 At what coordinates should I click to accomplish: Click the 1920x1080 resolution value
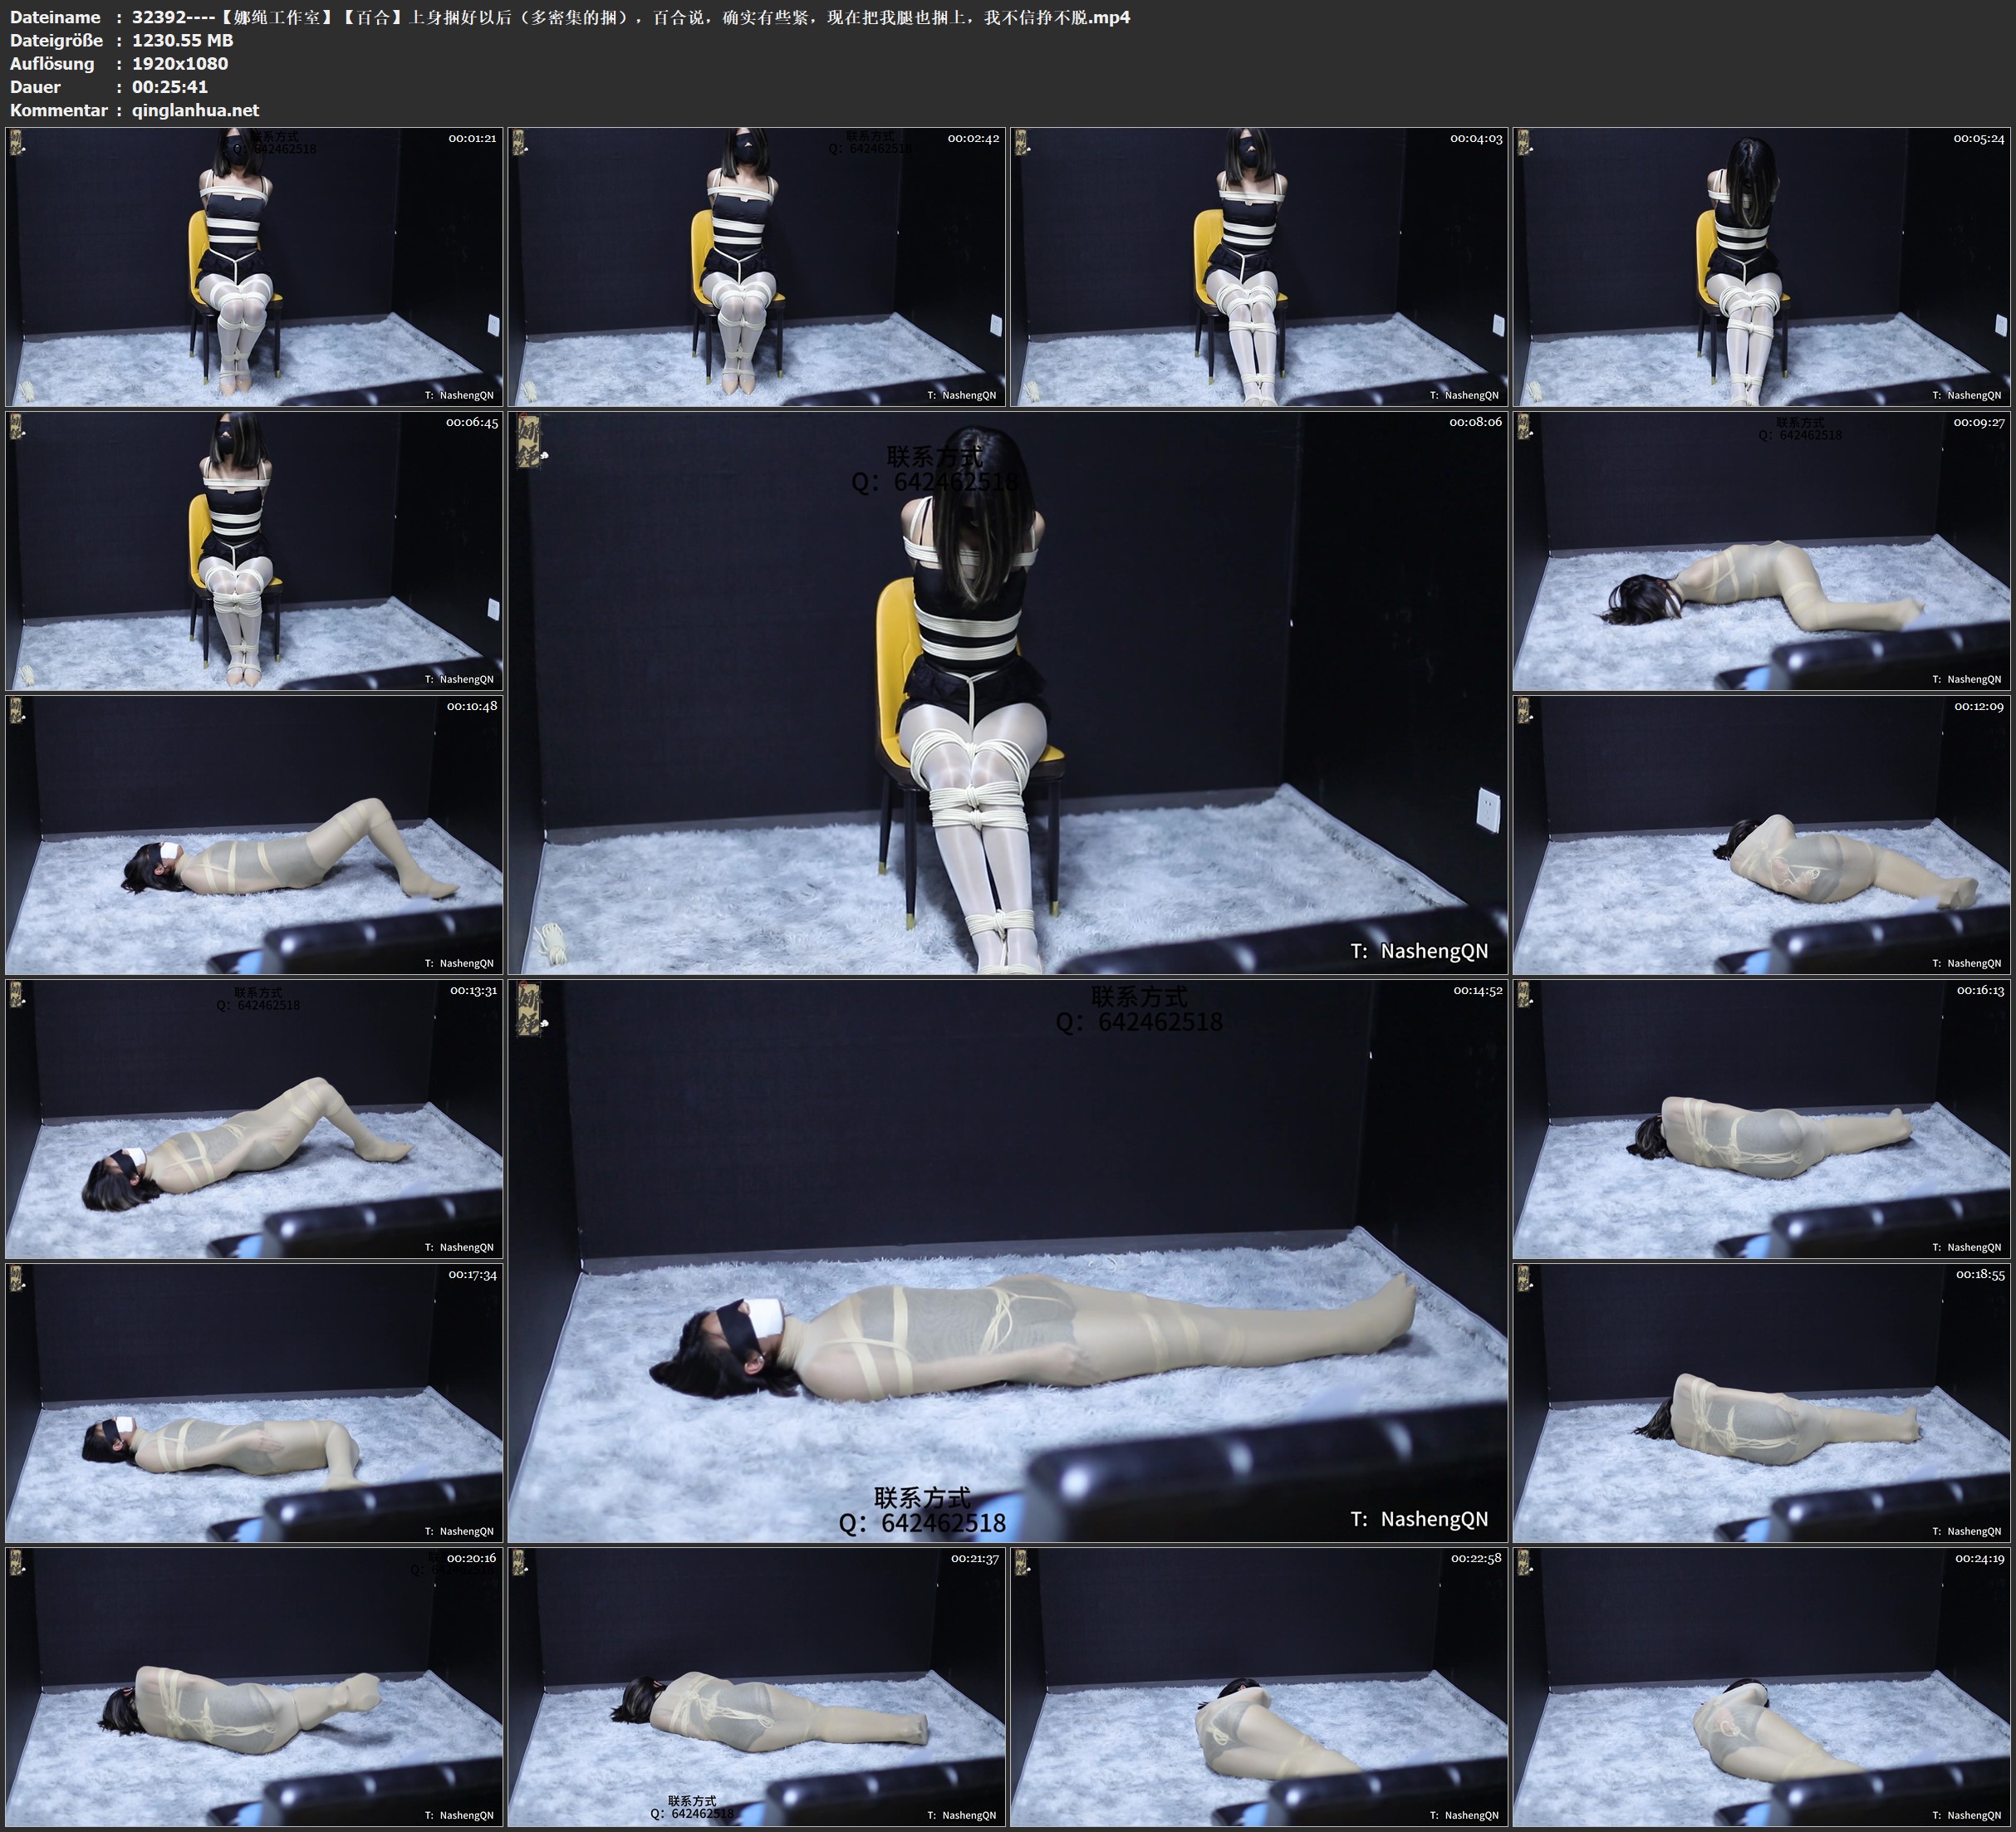(180, 63)
